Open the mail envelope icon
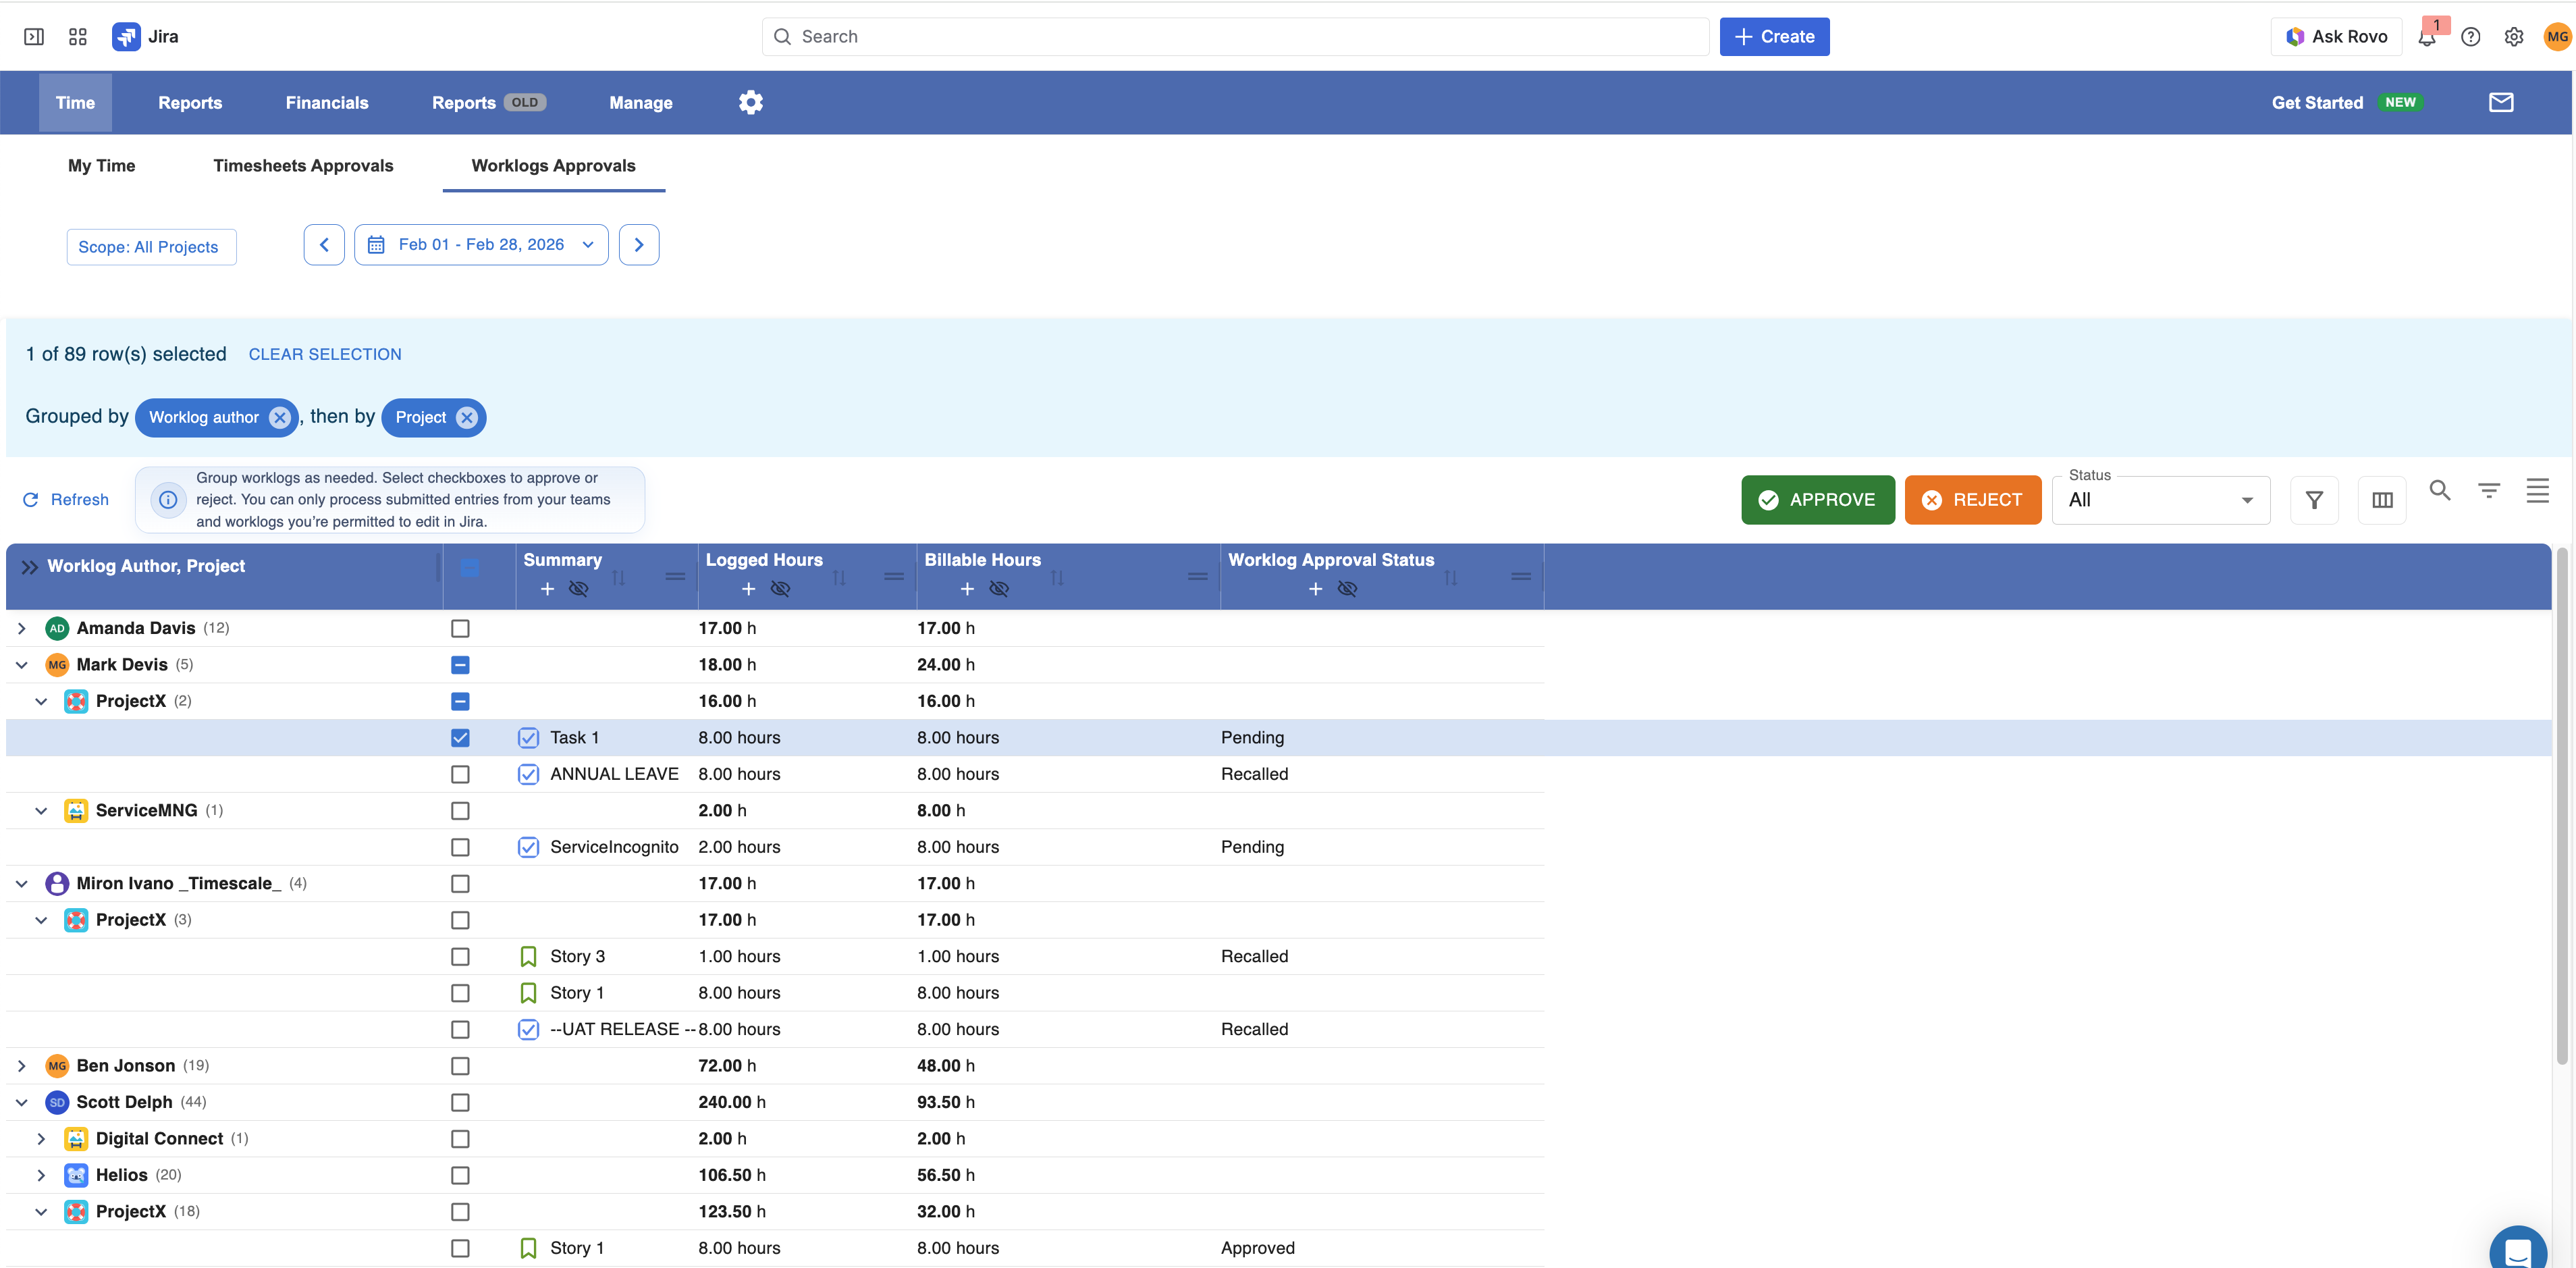 (x=2501, y=102)
